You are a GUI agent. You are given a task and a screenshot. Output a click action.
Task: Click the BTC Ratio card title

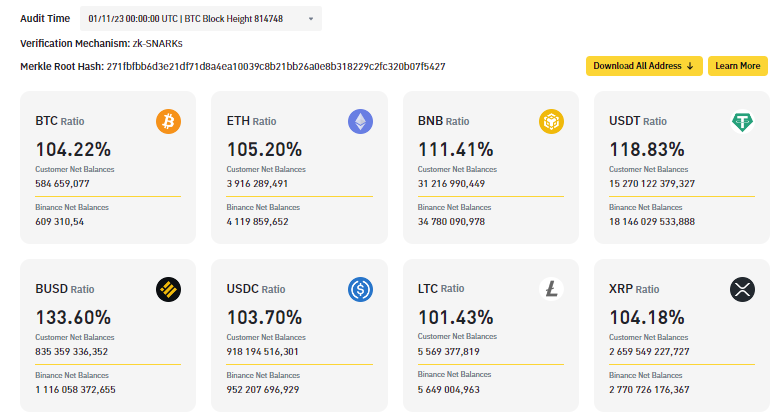point(60,121)
